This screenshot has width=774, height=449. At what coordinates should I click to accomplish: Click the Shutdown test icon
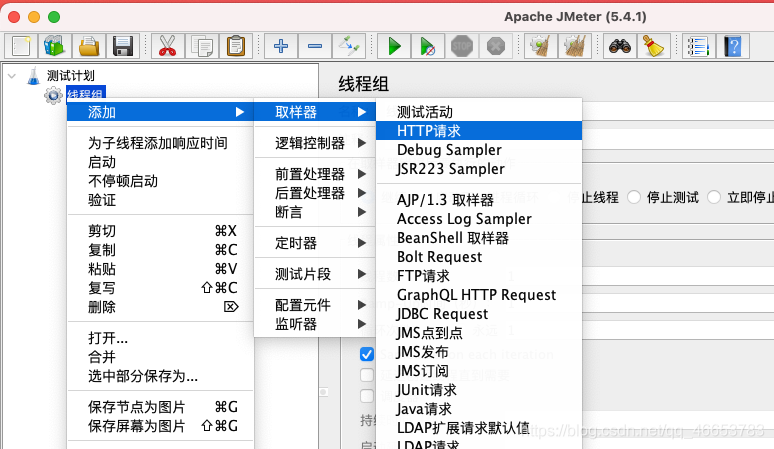coord(496,46)
